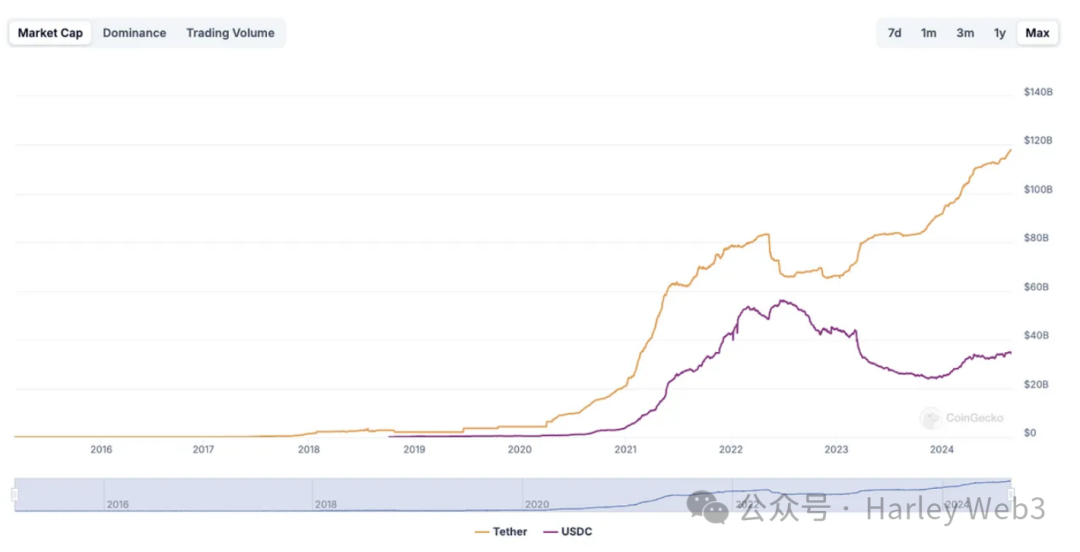Choose the 1m time range
This screenshot has width=1080, height=552.
929,33
